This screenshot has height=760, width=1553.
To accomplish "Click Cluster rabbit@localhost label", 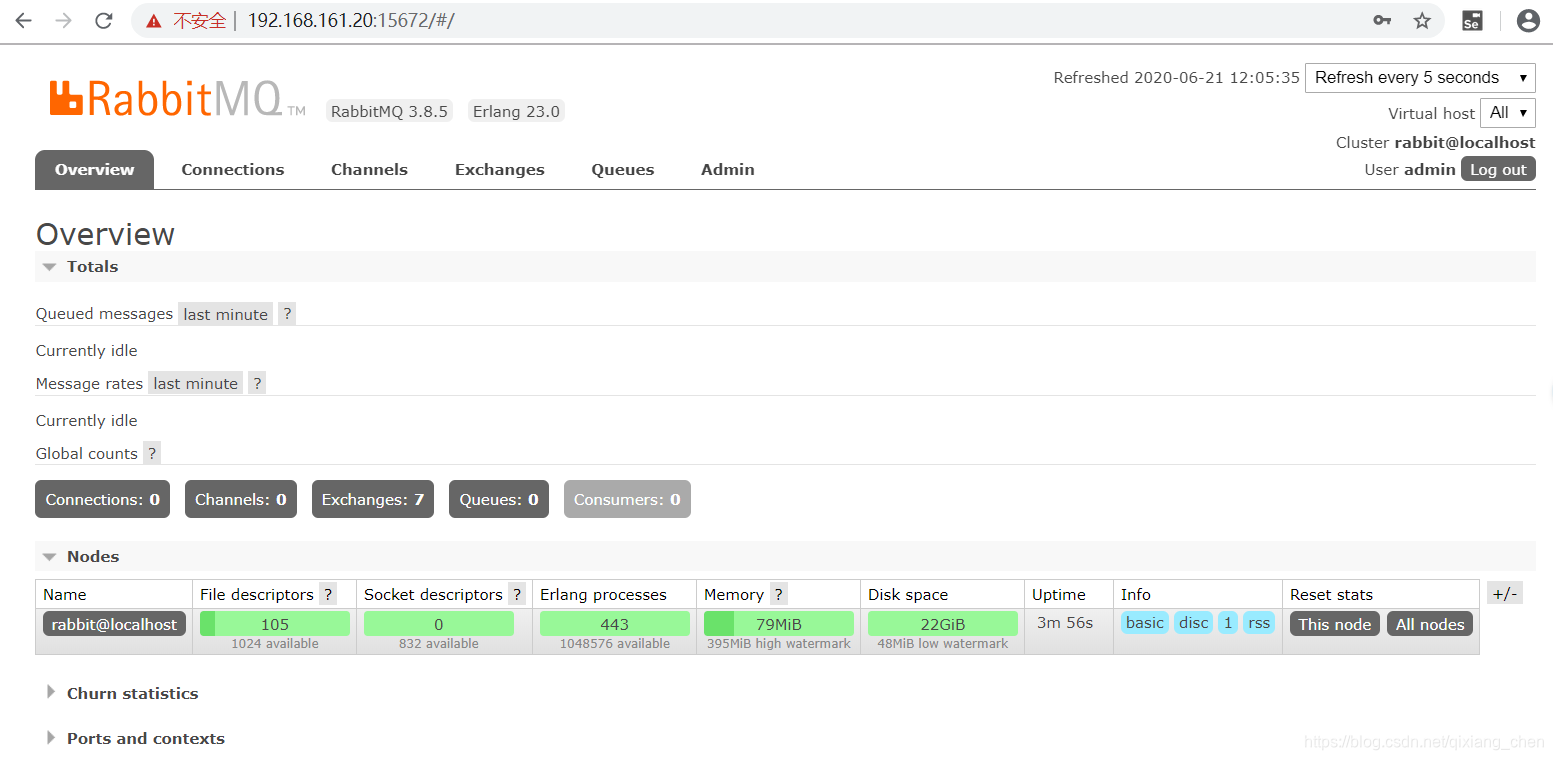I will (x=1435, y=142).
